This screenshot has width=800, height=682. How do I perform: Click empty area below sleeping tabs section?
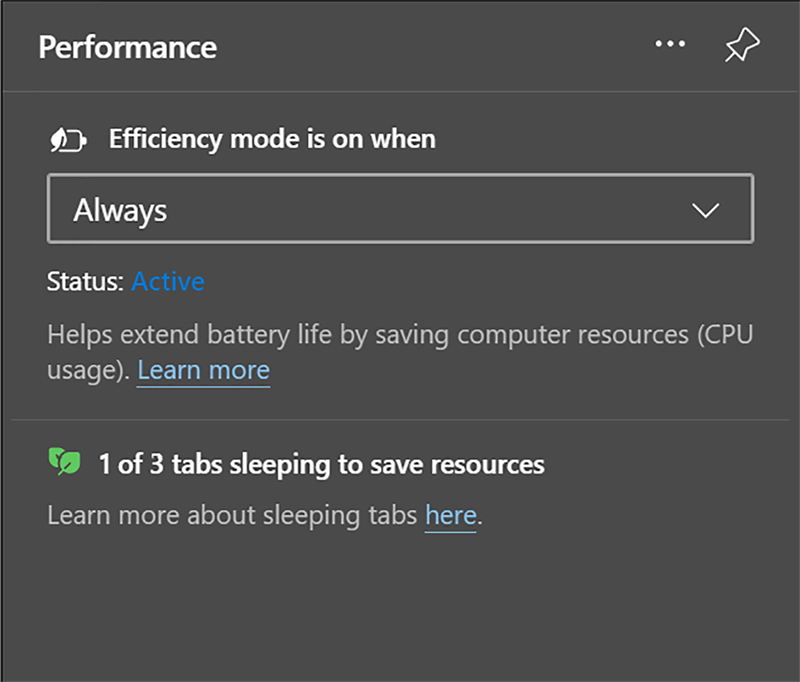point(400,610)
